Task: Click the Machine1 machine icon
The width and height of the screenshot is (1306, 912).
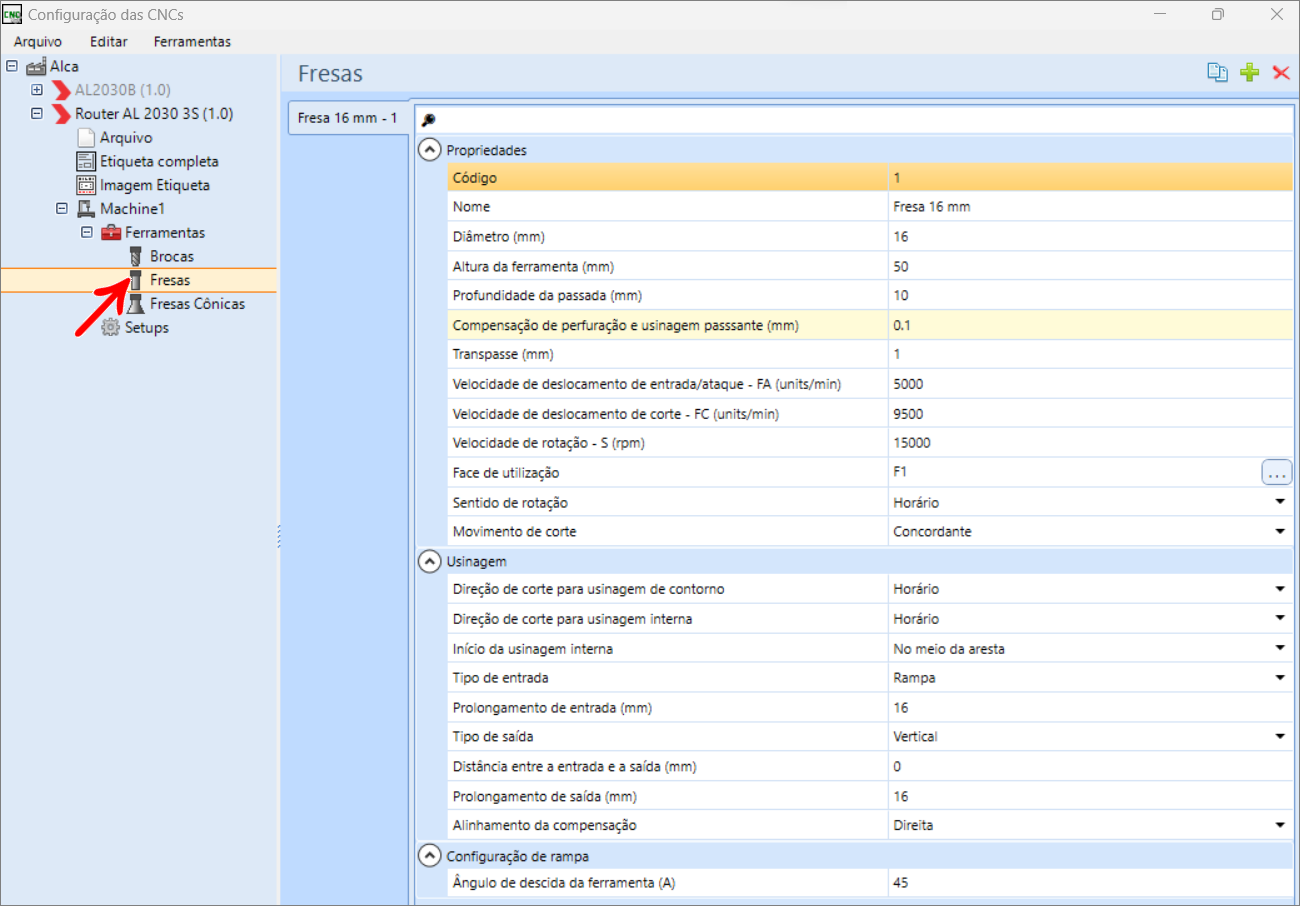Action: tap(86, 209)
